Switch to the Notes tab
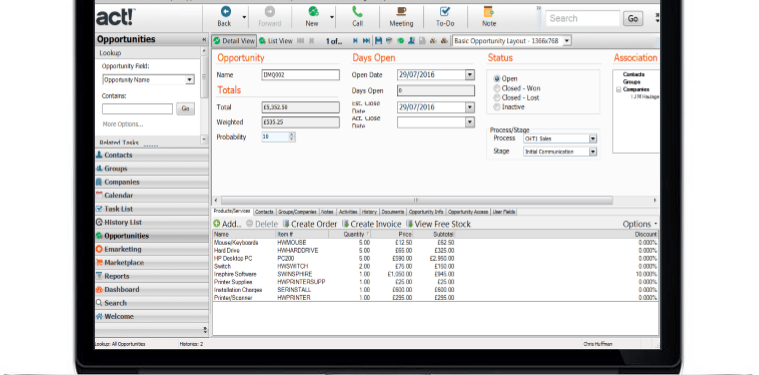 tap(328, 212)
